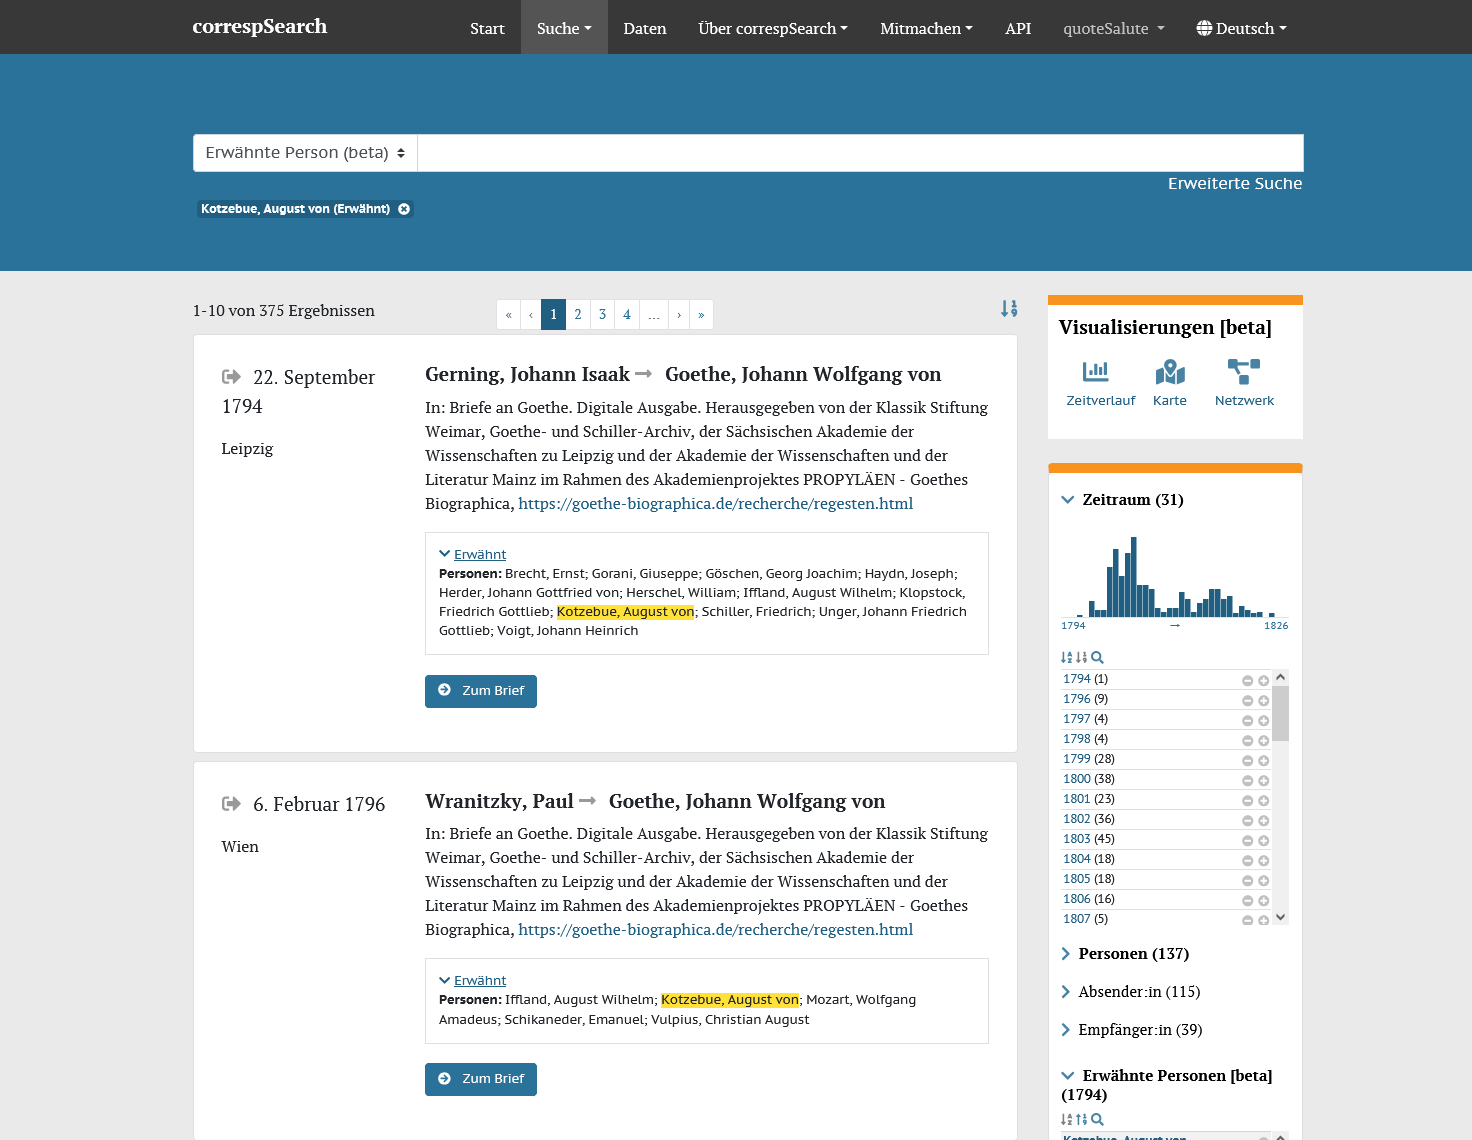Exclude year 1804 with minus icon
The height and width of the screenshot is (1140, 1472).
tap(1247, 860)
